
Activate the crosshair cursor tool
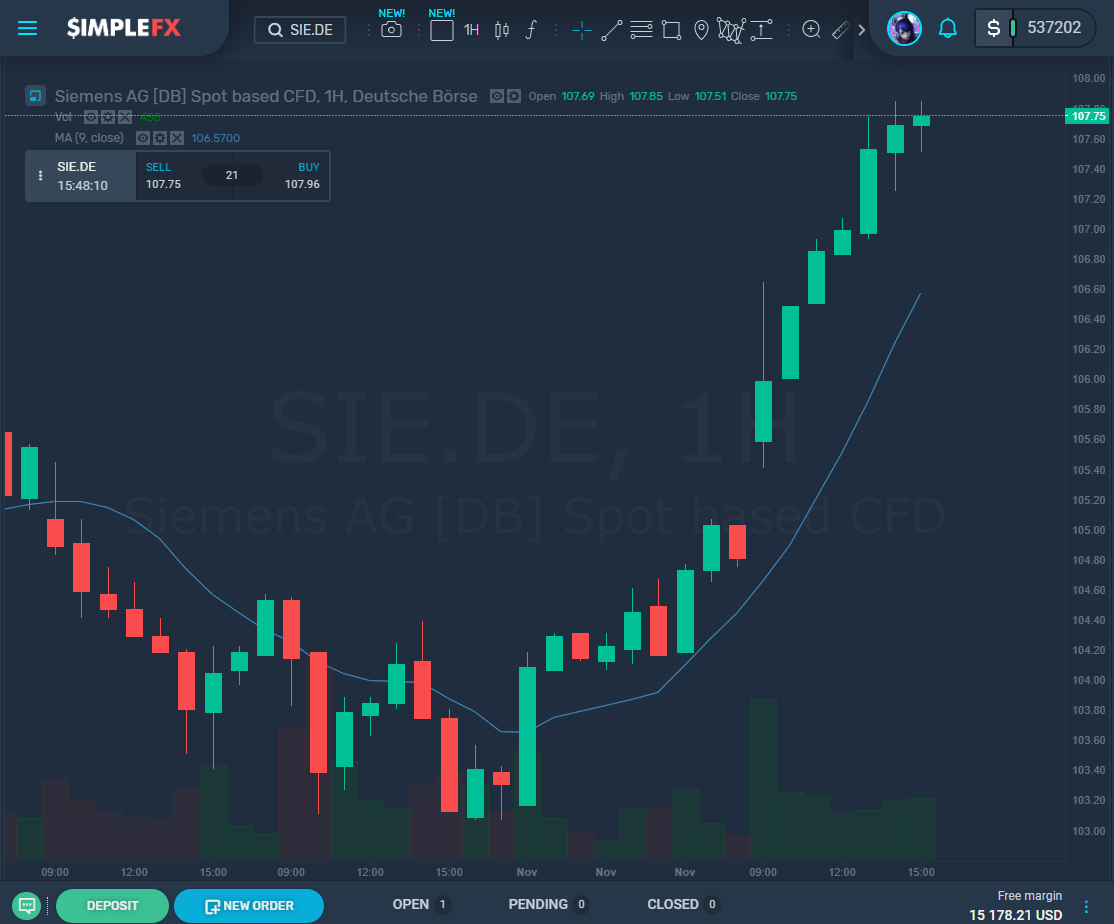click(x=581, y=29)
